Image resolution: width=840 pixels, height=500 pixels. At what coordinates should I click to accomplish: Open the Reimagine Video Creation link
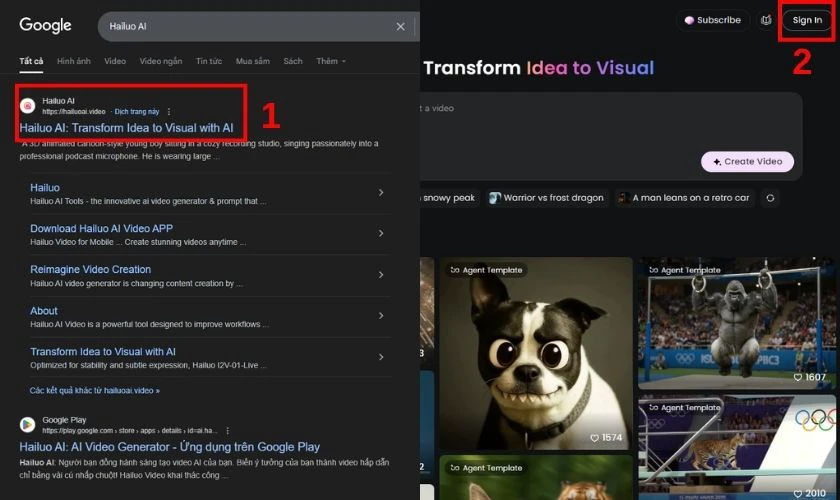[x=91, y=270]
